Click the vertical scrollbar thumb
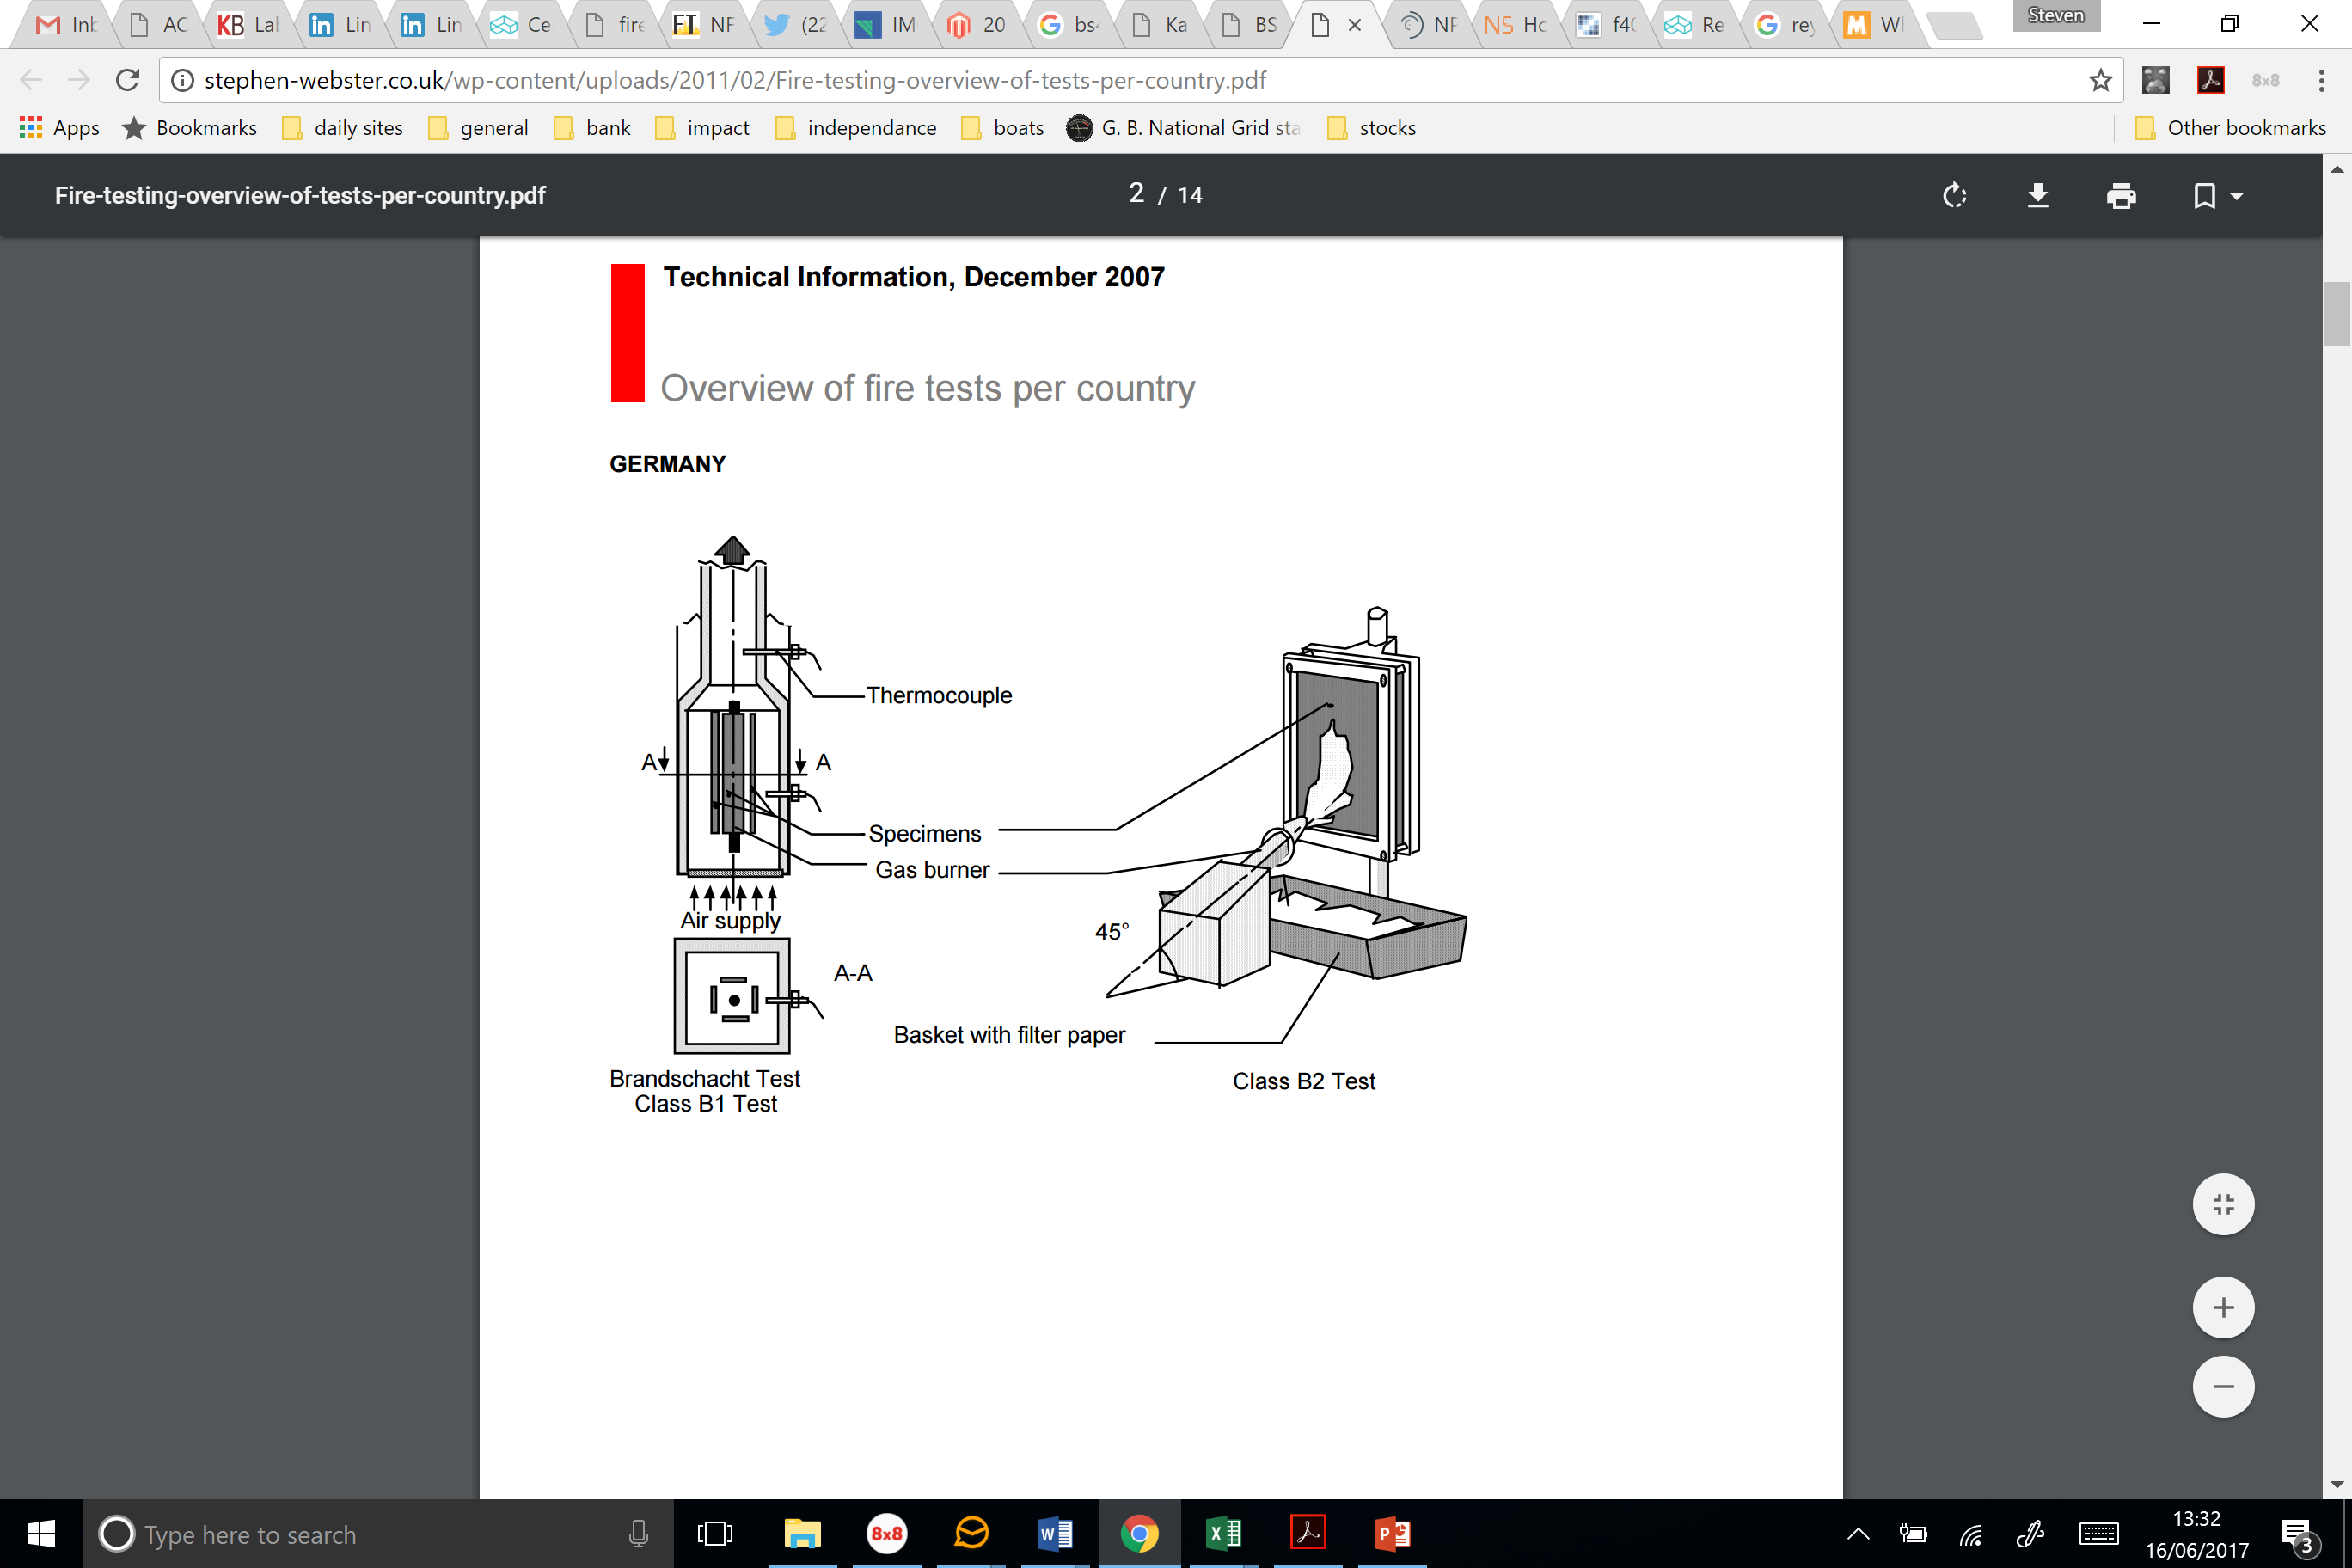The image size is (2352, 1568). point(2337,313)
